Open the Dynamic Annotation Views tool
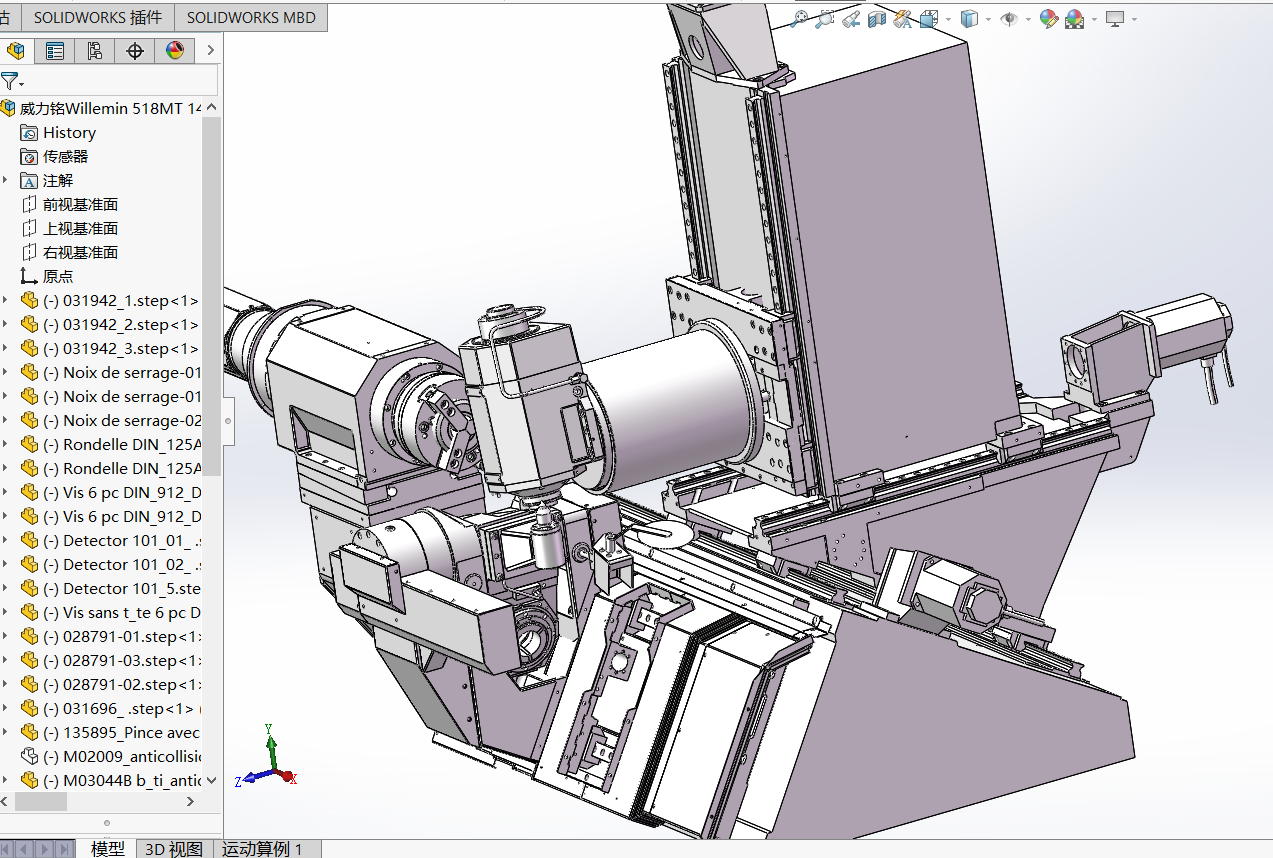 [x=903, y=18]
